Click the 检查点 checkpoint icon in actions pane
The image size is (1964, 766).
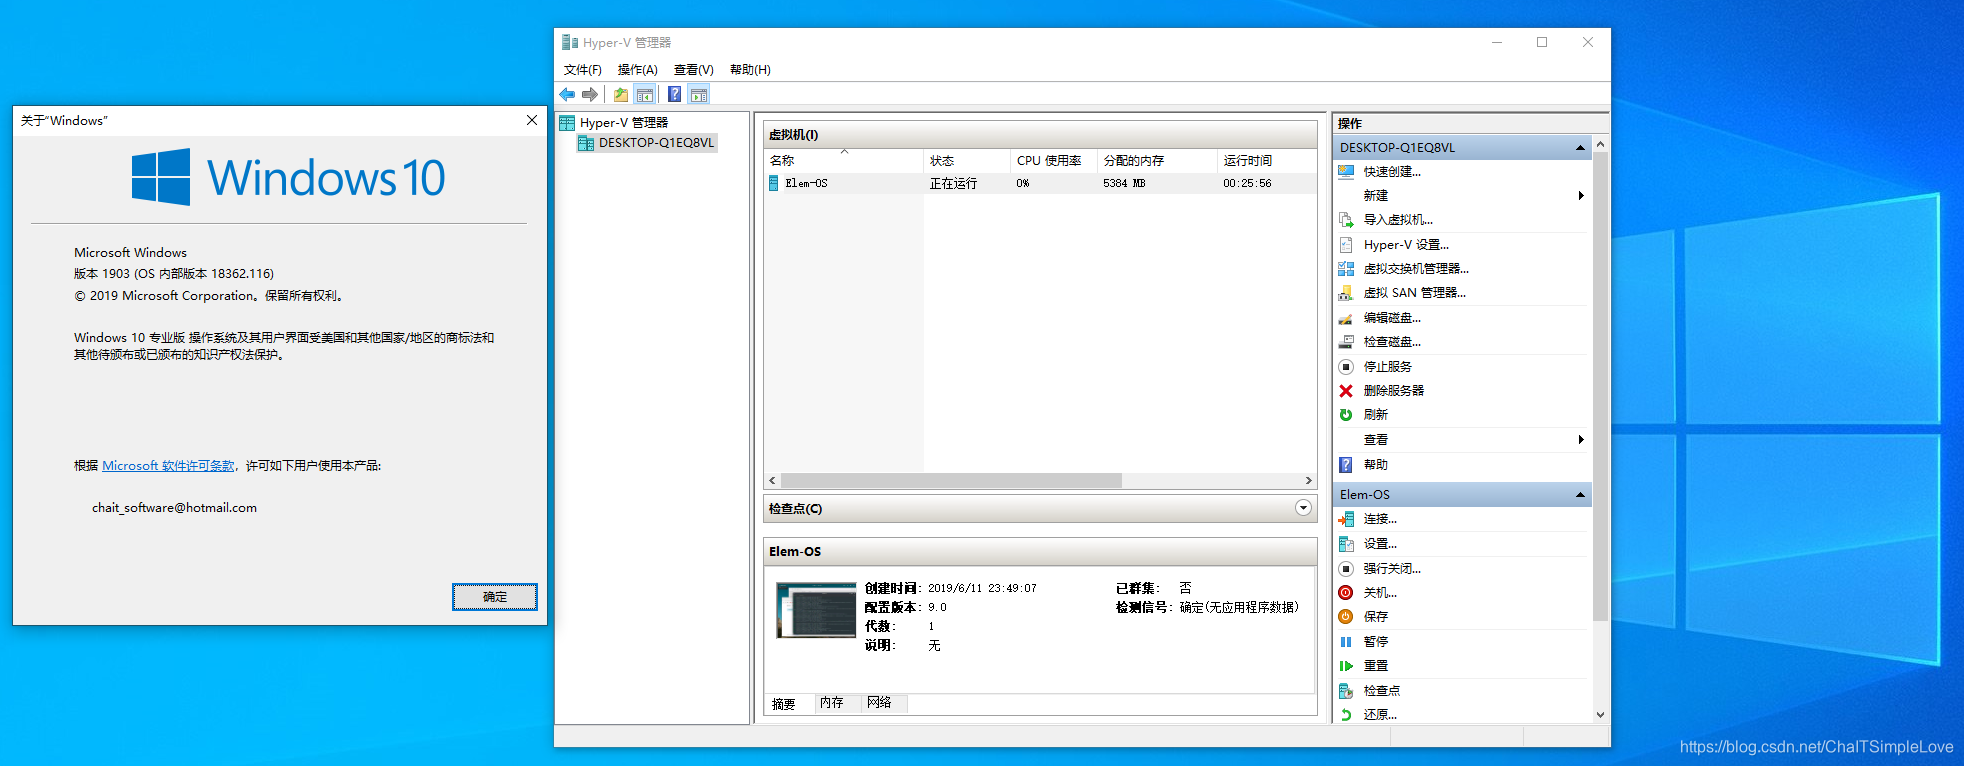click(x=1346, y=691)
